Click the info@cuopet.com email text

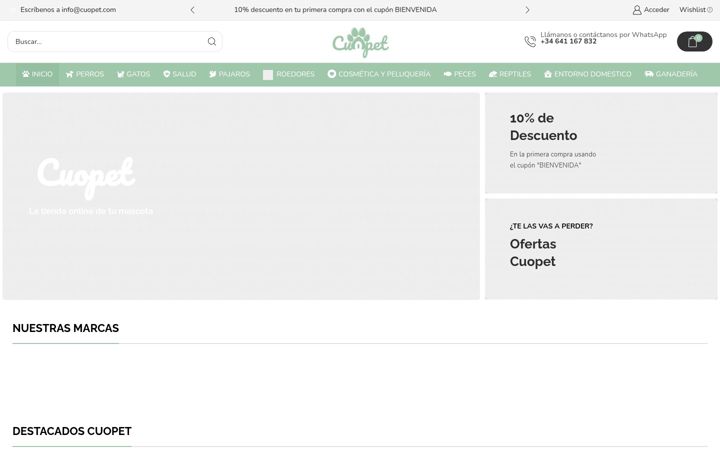(89, 10)
